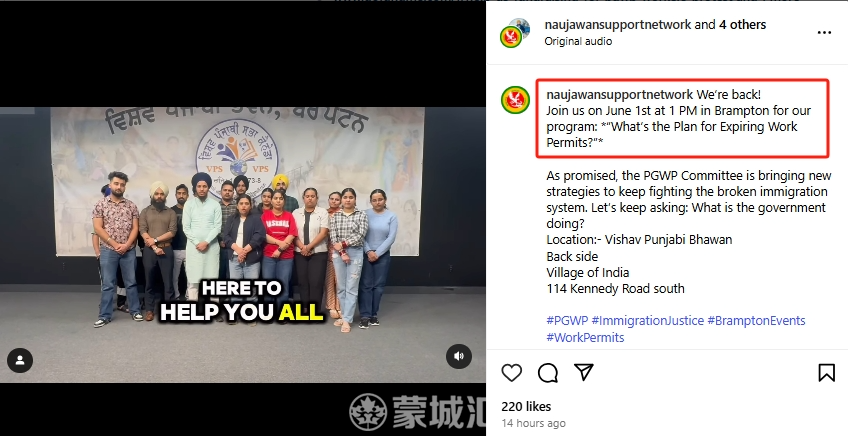View the 220 likes list
848x436 pixels.
(526, 407)
